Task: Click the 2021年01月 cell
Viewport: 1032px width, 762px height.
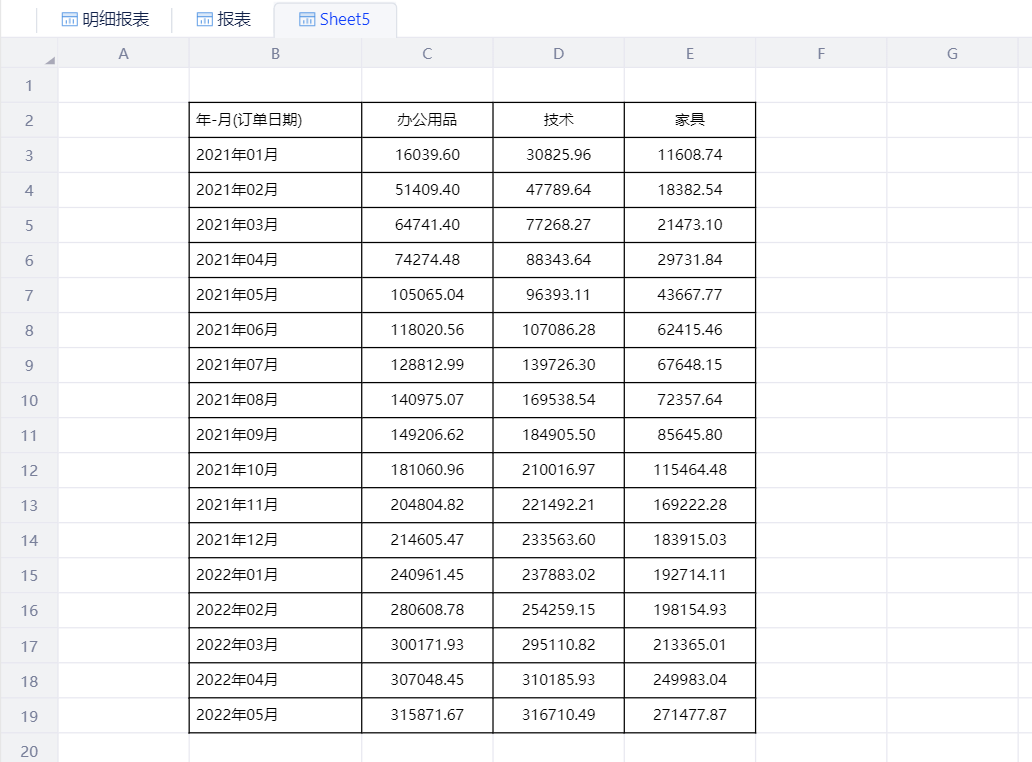Action: coord(275,155)
